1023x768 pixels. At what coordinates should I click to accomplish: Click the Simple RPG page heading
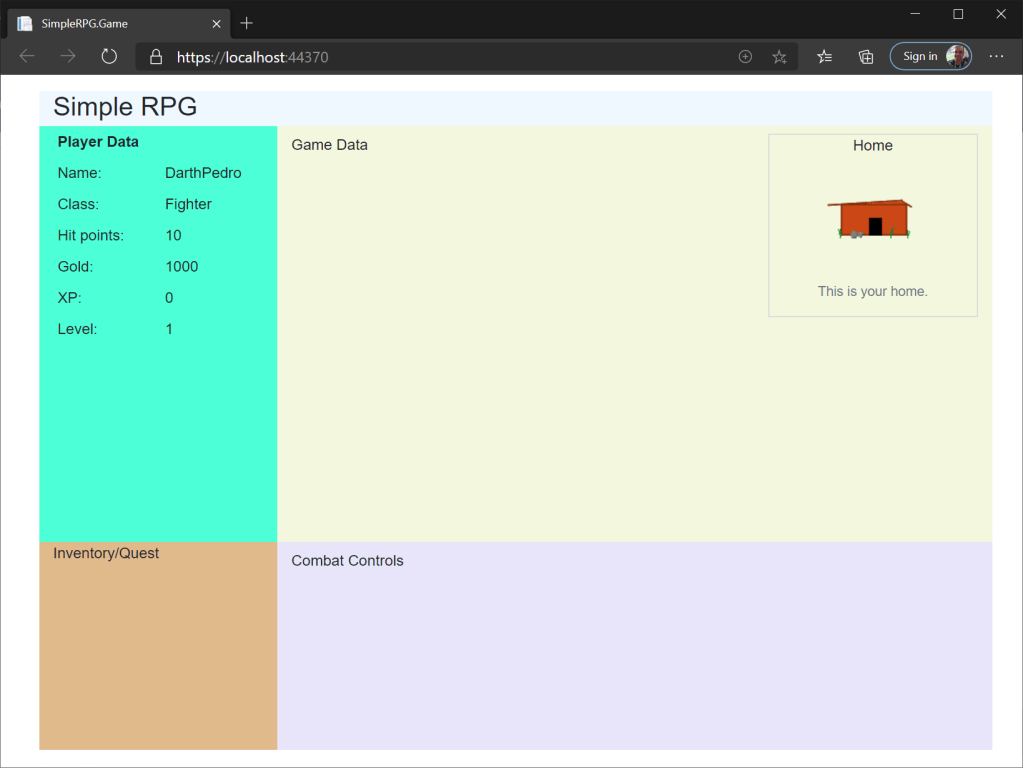pos(125,107)
